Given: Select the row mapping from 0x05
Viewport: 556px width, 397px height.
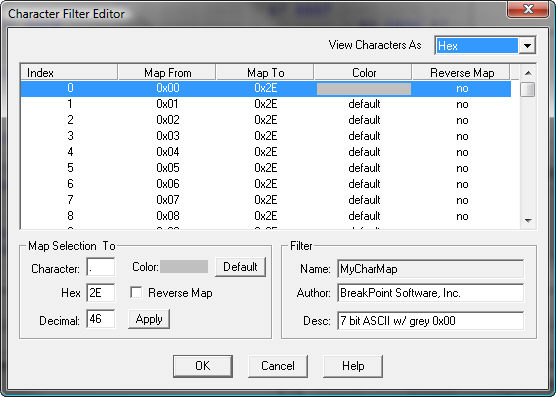Looking at the screenshot, I should [266, 168].
